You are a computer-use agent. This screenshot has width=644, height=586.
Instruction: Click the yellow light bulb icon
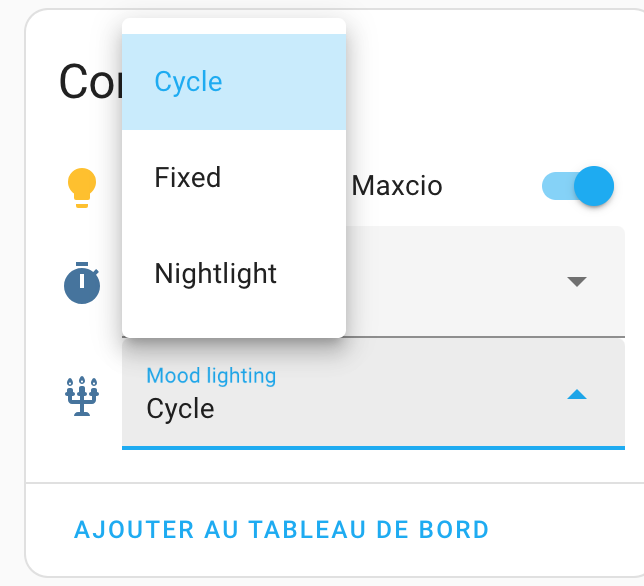(x=82, y=188)
